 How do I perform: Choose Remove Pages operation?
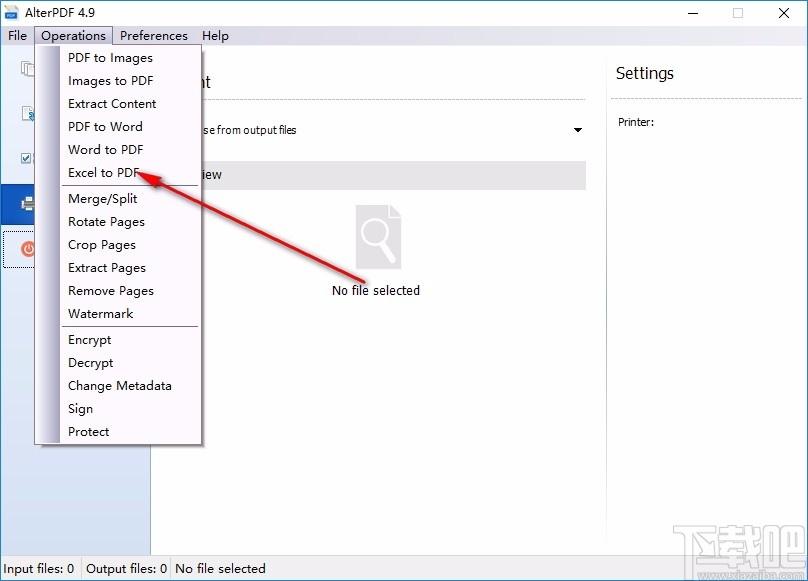pos(111,291)
